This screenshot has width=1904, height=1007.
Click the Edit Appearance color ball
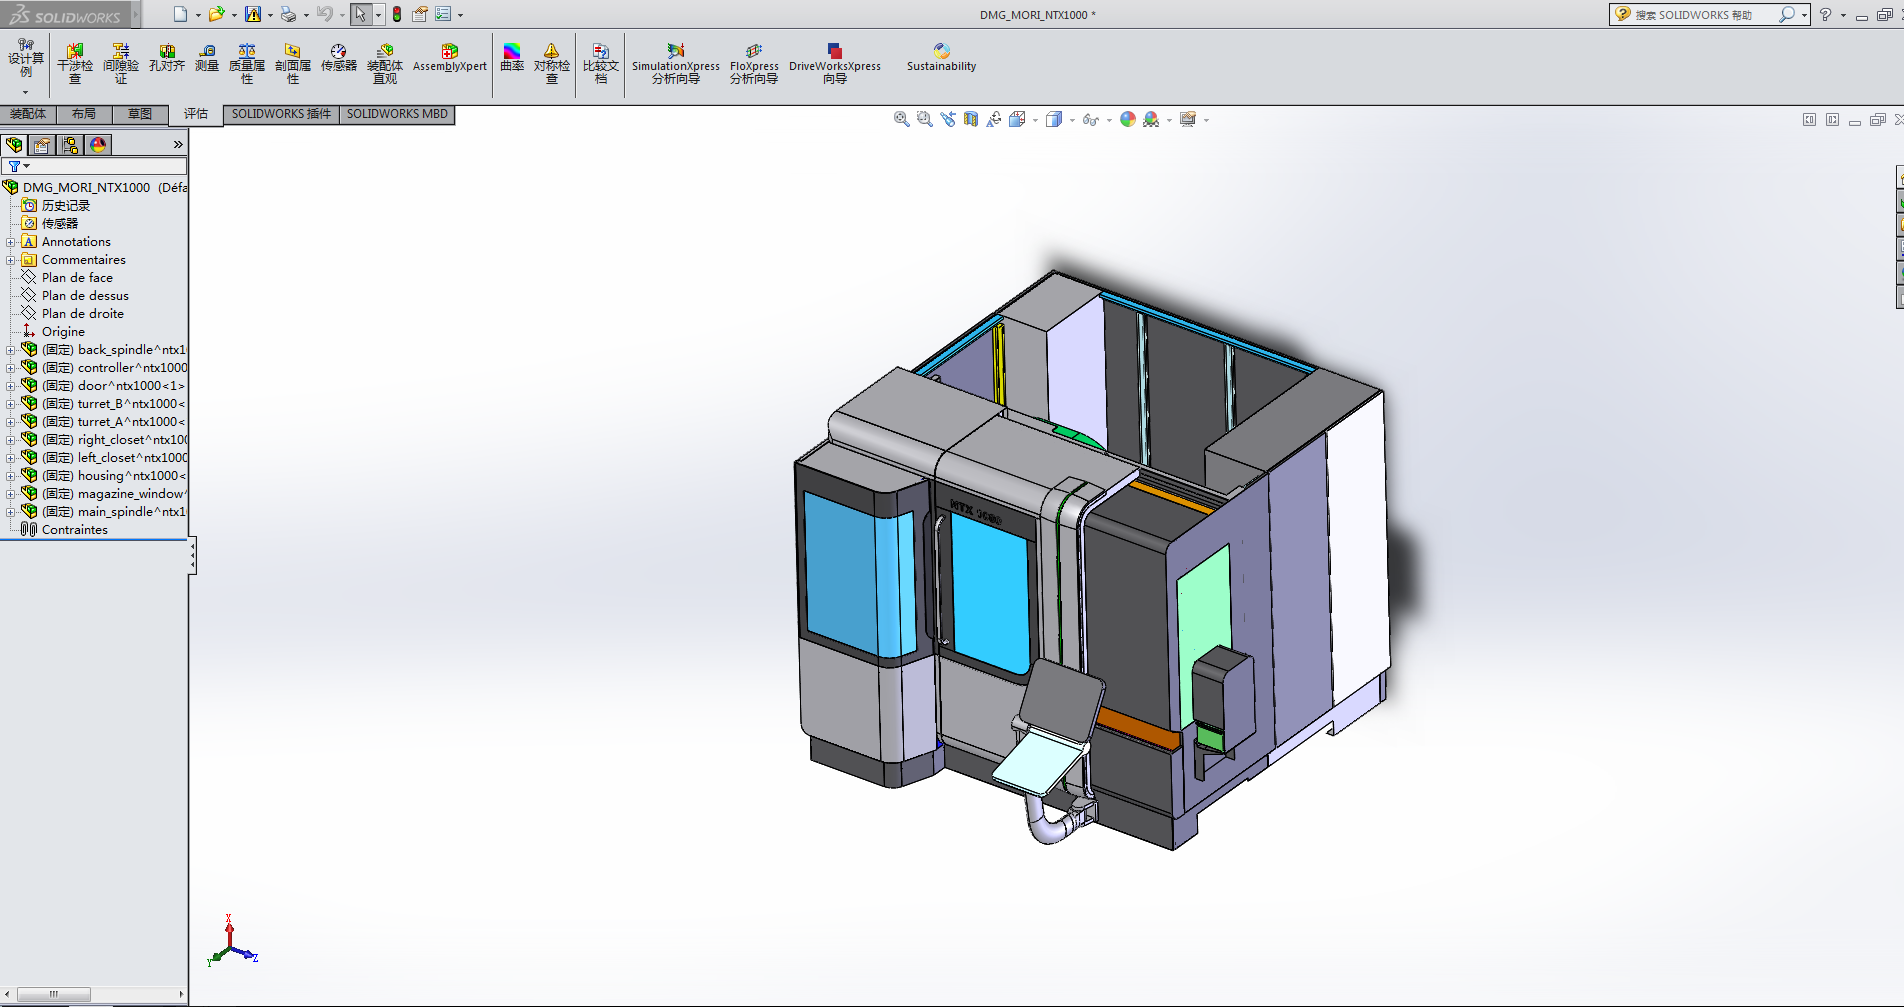pos(1128,119)
